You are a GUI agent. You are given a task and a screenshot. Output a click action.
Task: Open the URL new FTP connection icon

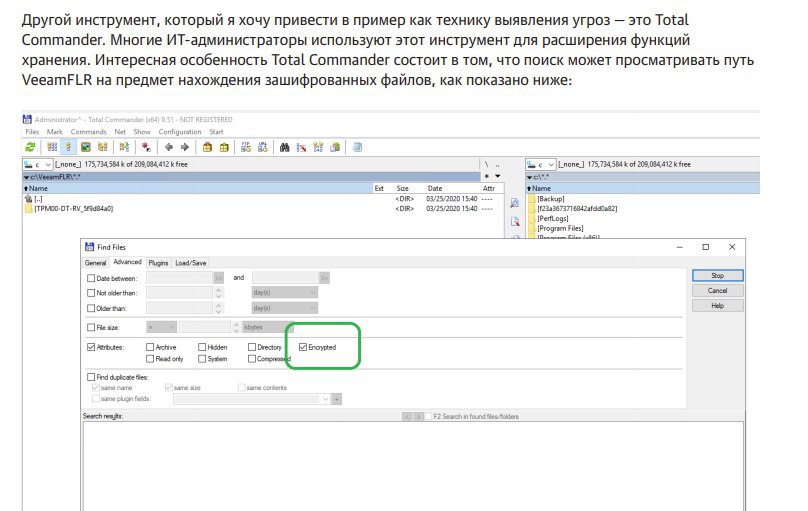coord(263,147)
